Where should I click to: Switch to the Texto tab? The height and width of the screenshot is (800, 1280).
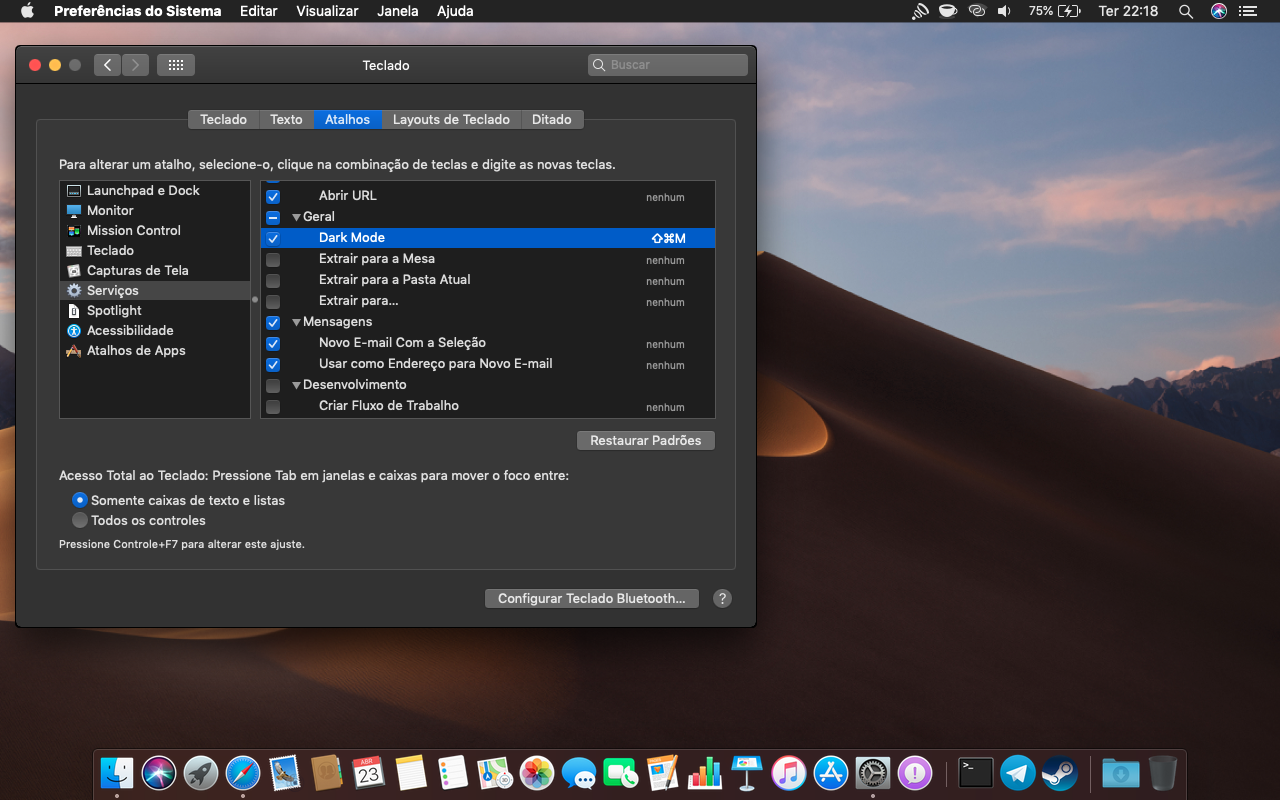286,119
